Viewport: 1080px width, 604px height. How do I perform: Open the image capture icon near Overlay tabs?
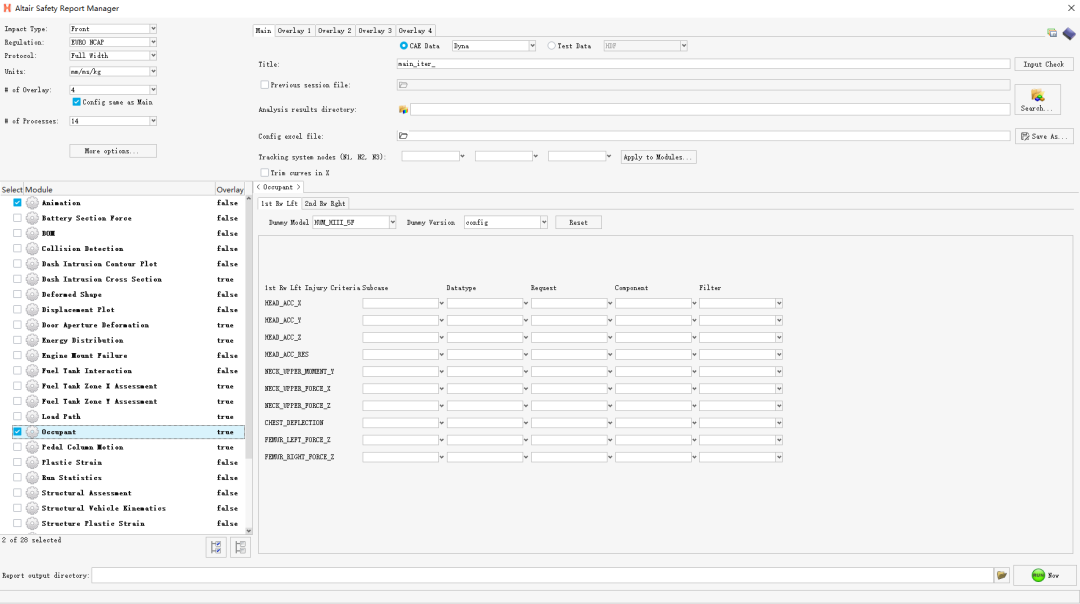1051,32
